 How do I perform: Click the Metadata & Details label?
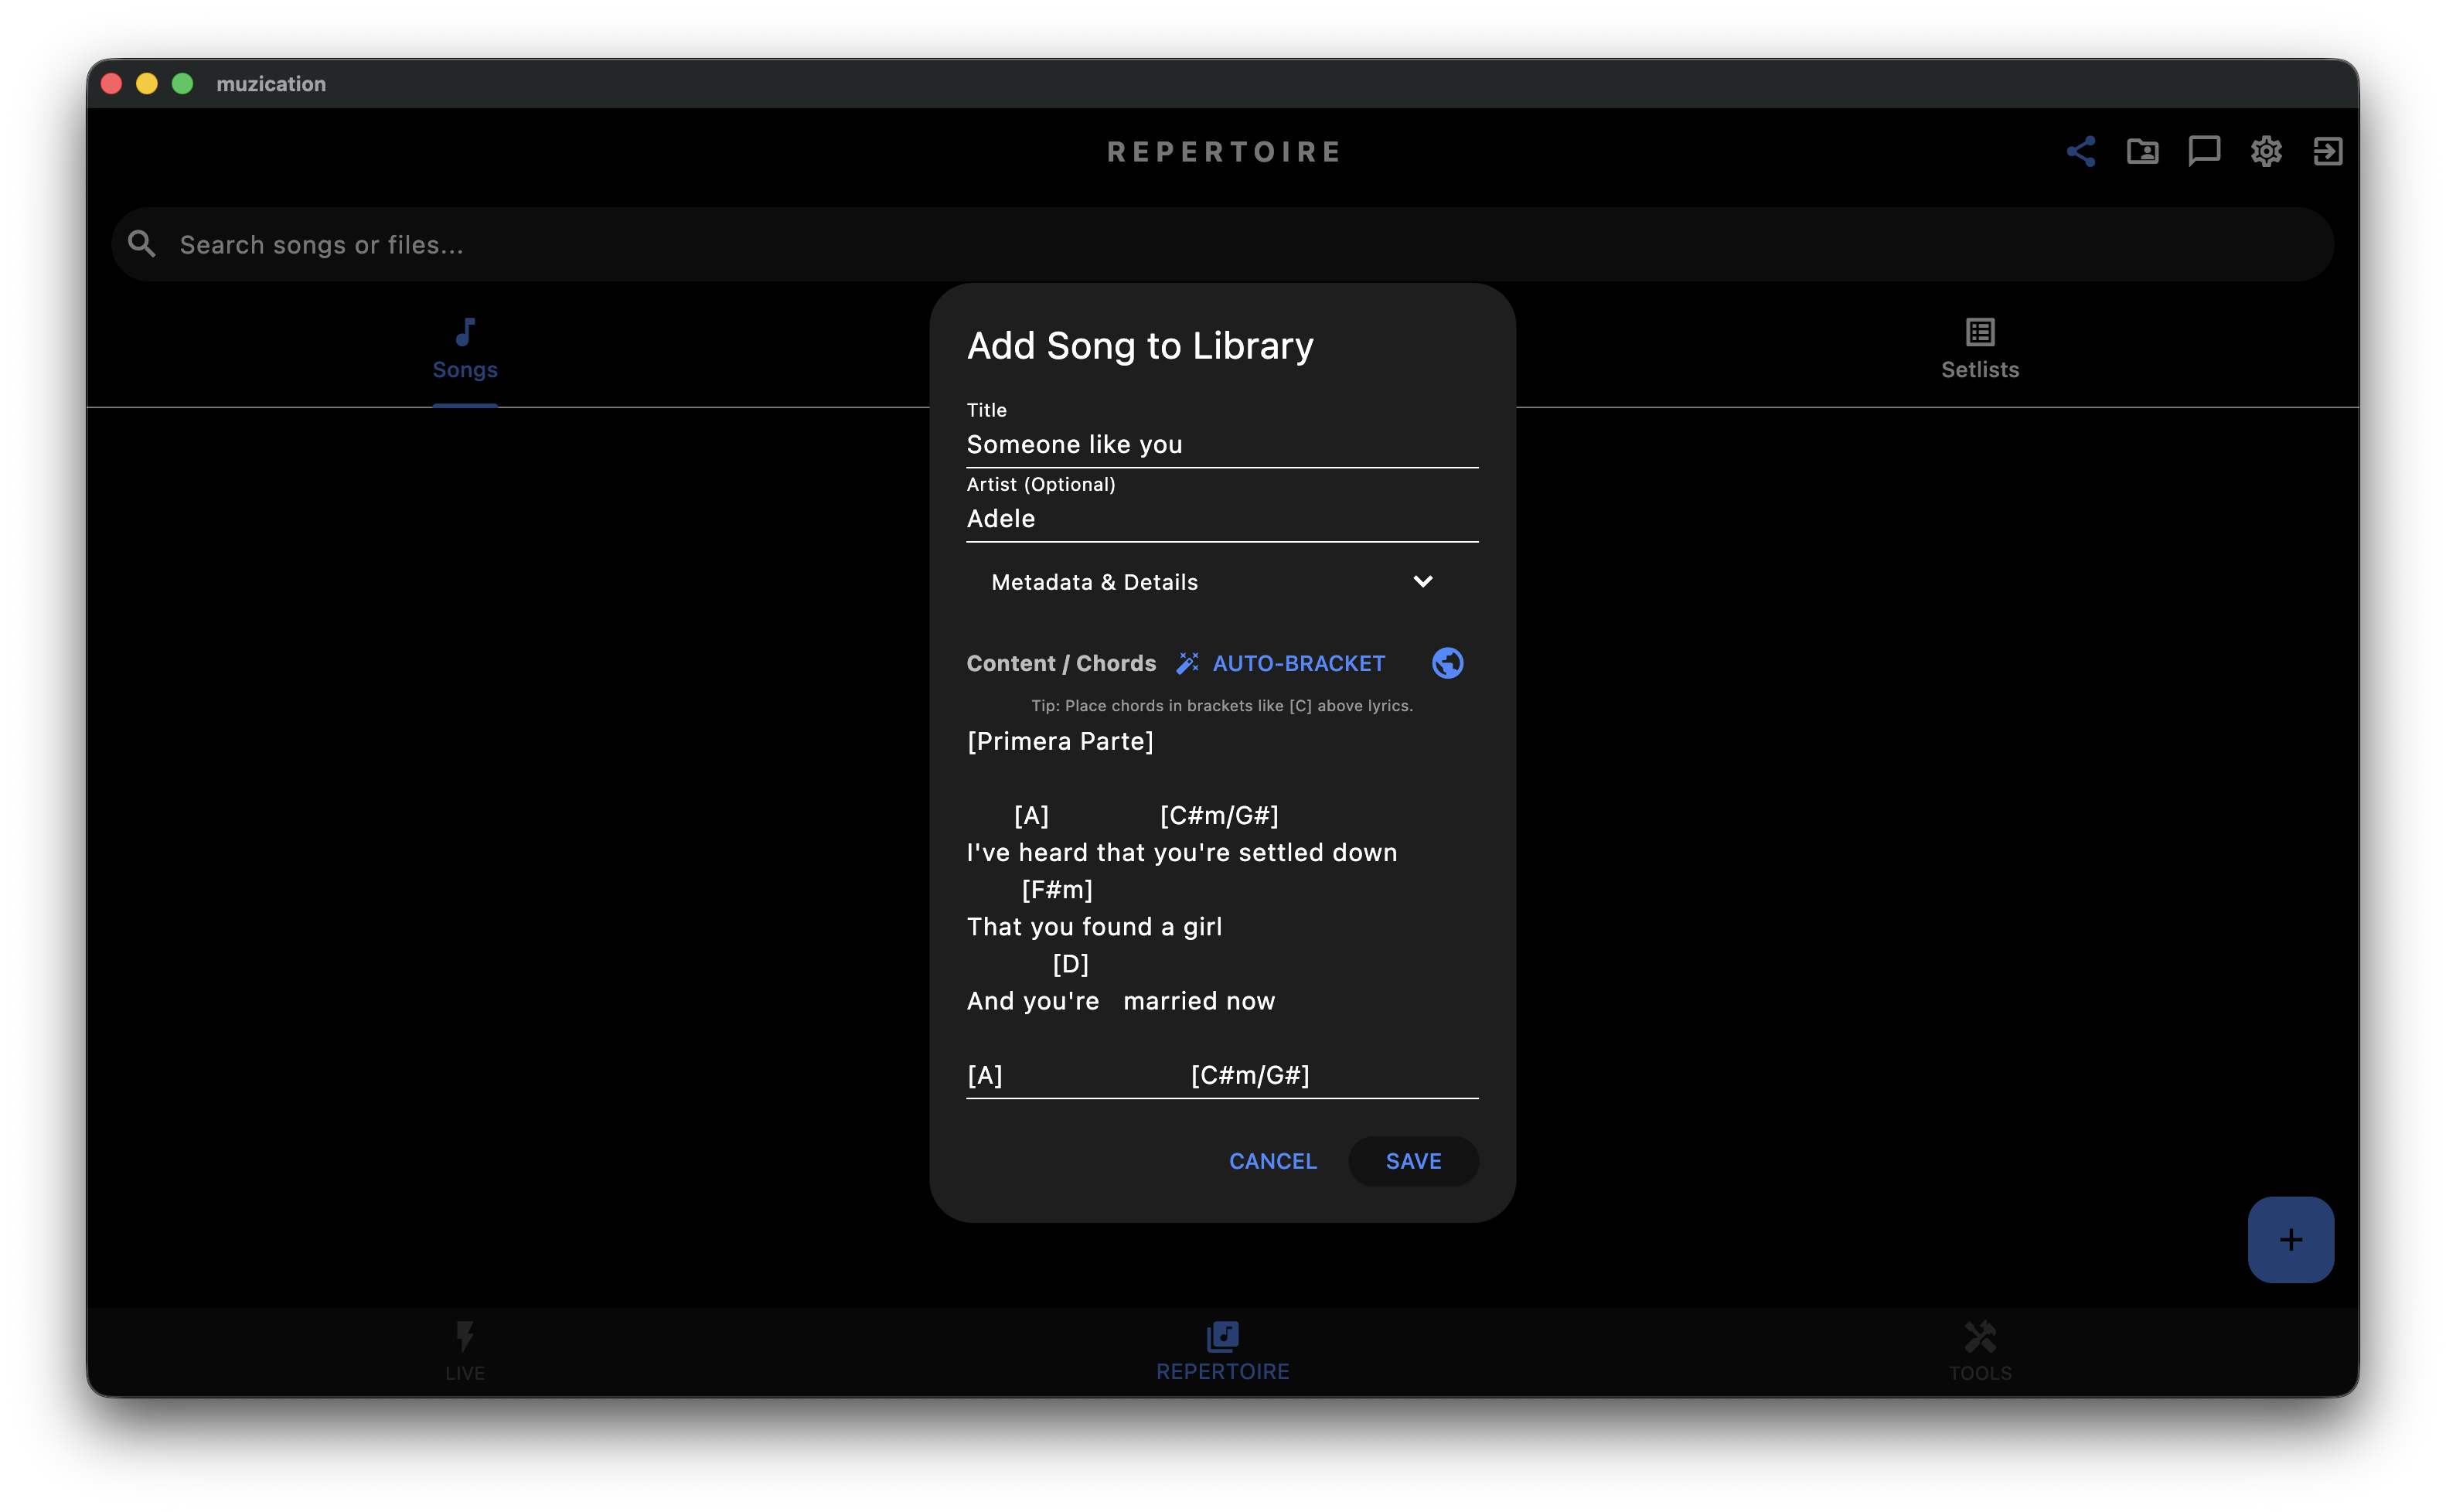1094,582
